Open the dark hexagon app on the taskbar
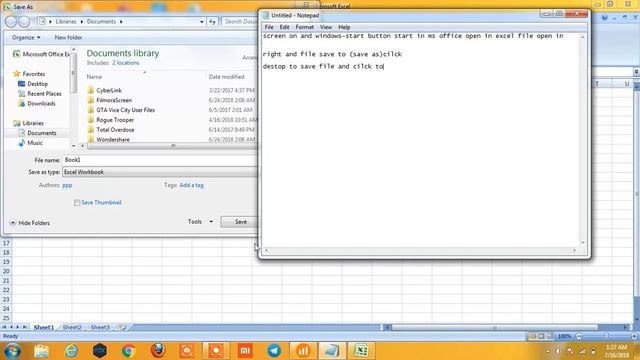The width and height of the screenshot is (640, 360). [100, 351]
